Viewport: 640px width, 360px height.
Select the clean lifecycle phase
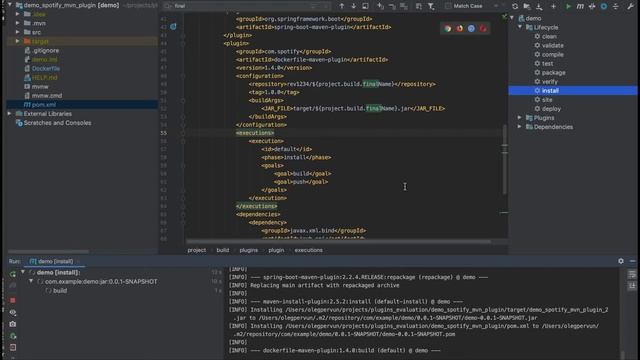(549, 36)
